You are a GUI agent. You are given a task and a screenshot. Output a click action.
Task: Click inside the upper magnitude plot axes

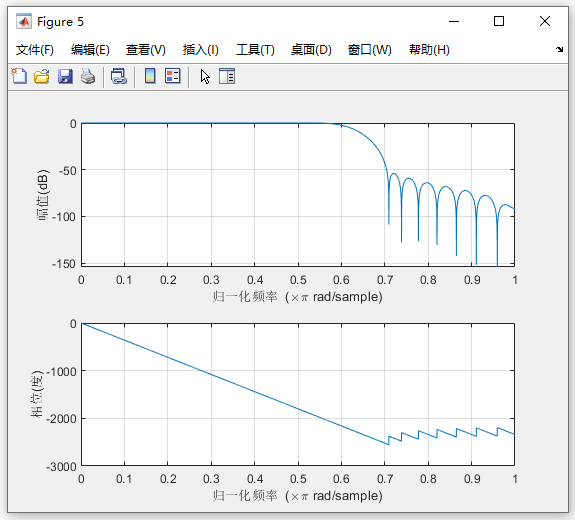(x=298, y=194)
